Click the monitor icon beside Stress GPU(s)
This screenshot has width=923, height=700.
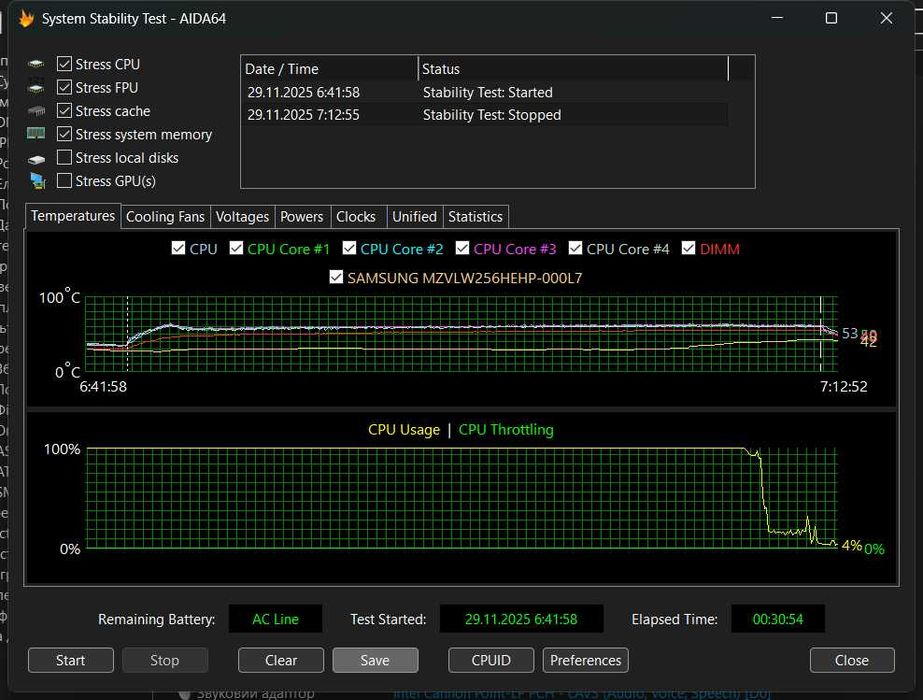point(37,181)
